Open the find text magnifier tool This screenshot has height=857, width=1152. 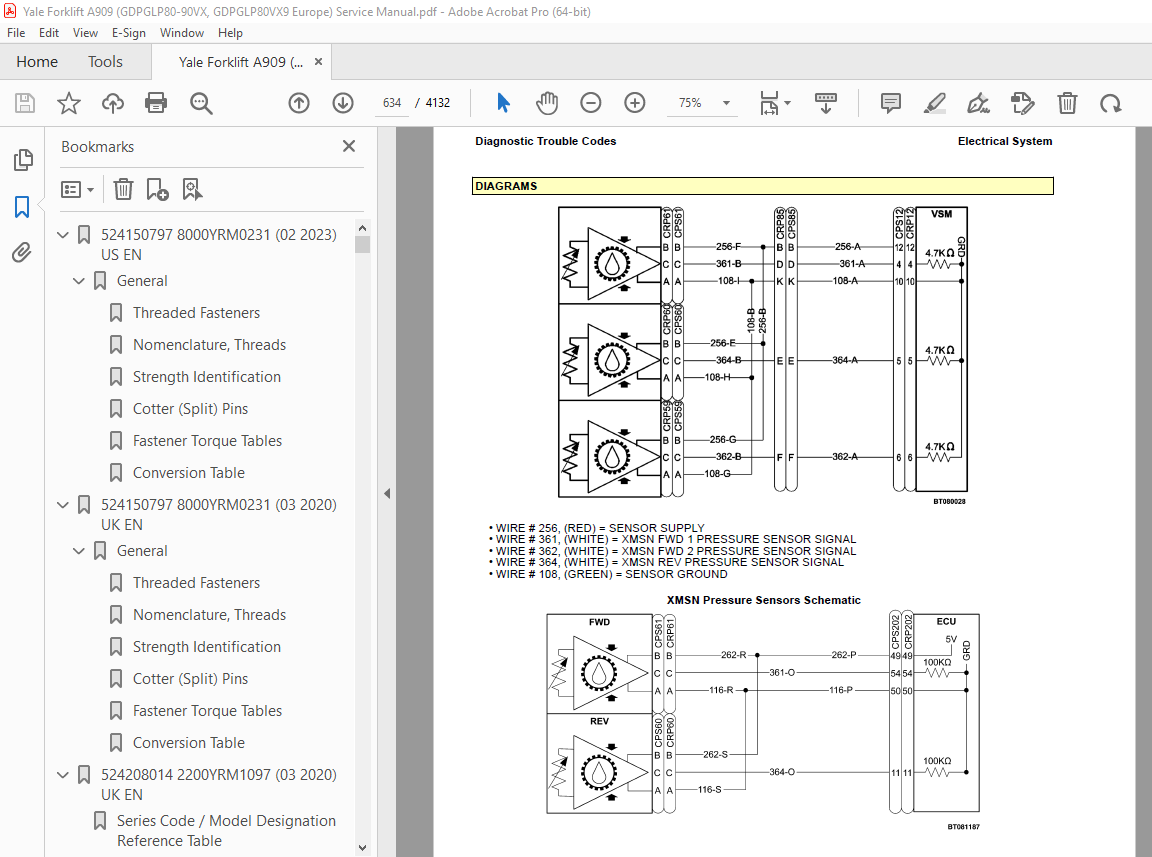point(201,103)
